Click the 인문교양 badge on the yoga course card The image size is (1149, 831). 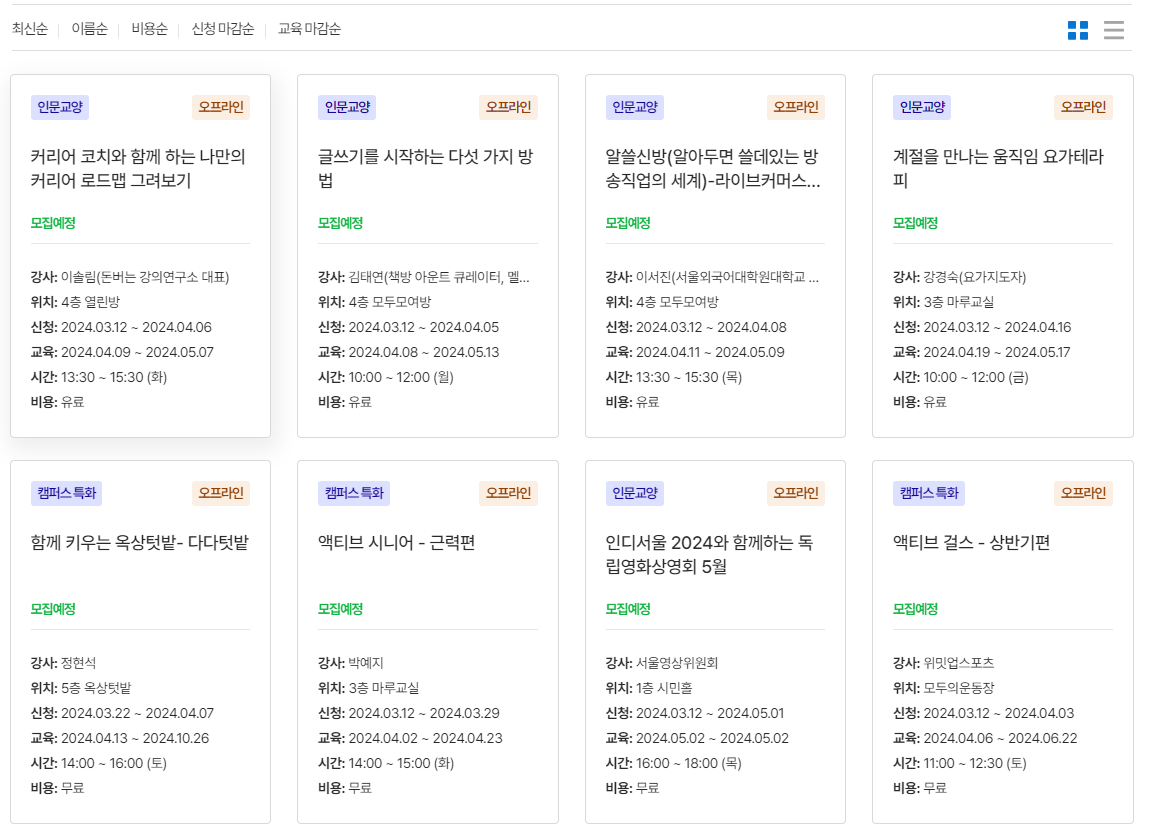tap(919, 107)
